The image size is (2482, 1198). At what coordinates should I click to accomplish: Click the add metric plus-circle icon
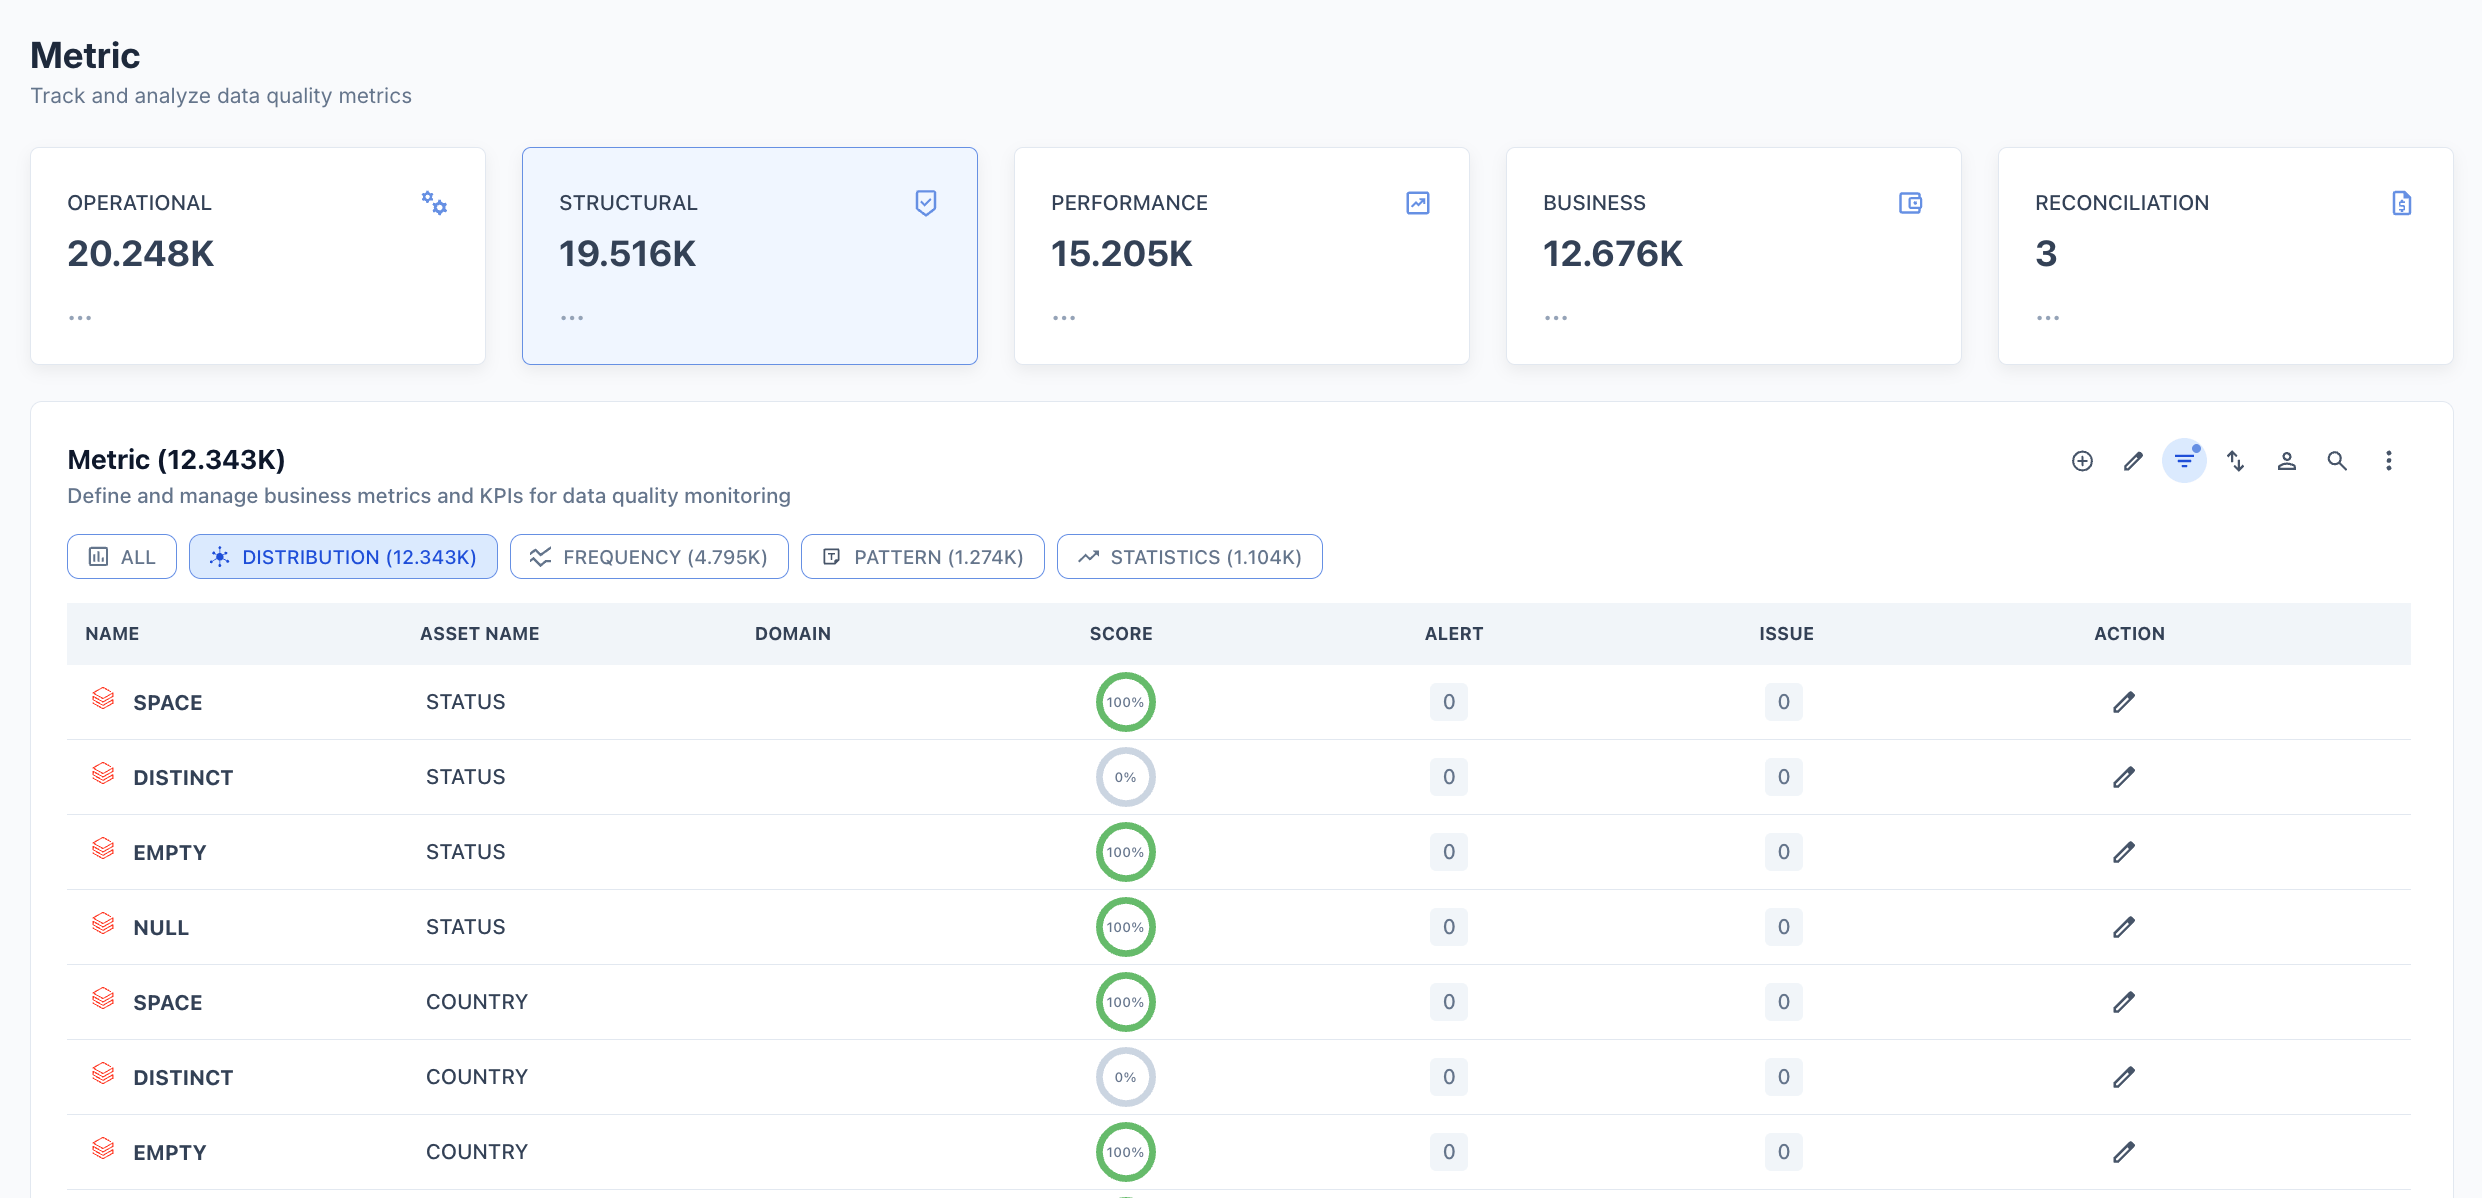pos(2082,461)
